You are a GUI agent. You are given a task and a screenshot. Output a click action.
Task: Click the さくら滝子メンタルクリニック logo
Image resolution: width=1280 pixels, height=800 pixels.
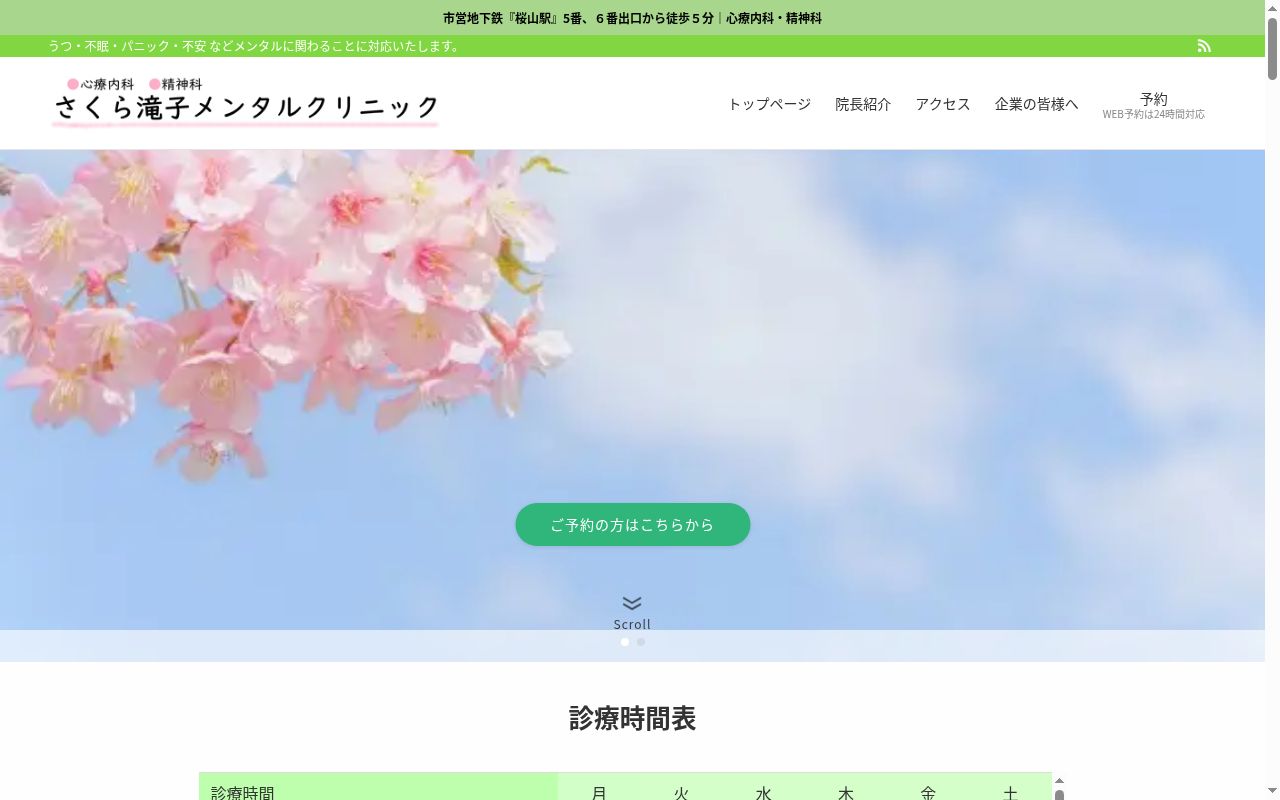[246, 102]
